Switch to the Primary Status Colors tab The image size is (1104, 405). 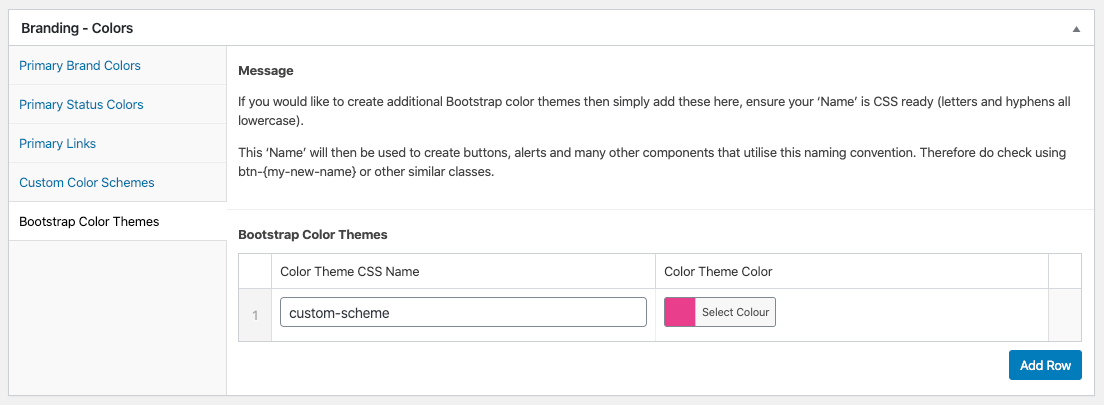point(81,105)
